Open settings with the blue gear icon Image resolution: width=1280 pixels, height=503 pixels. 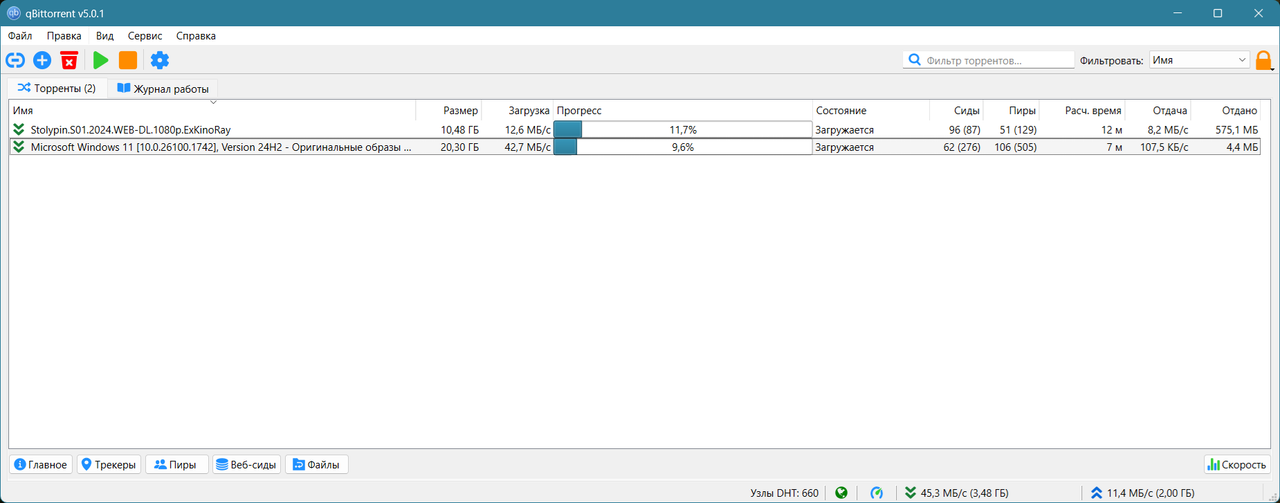coord(159,60)
